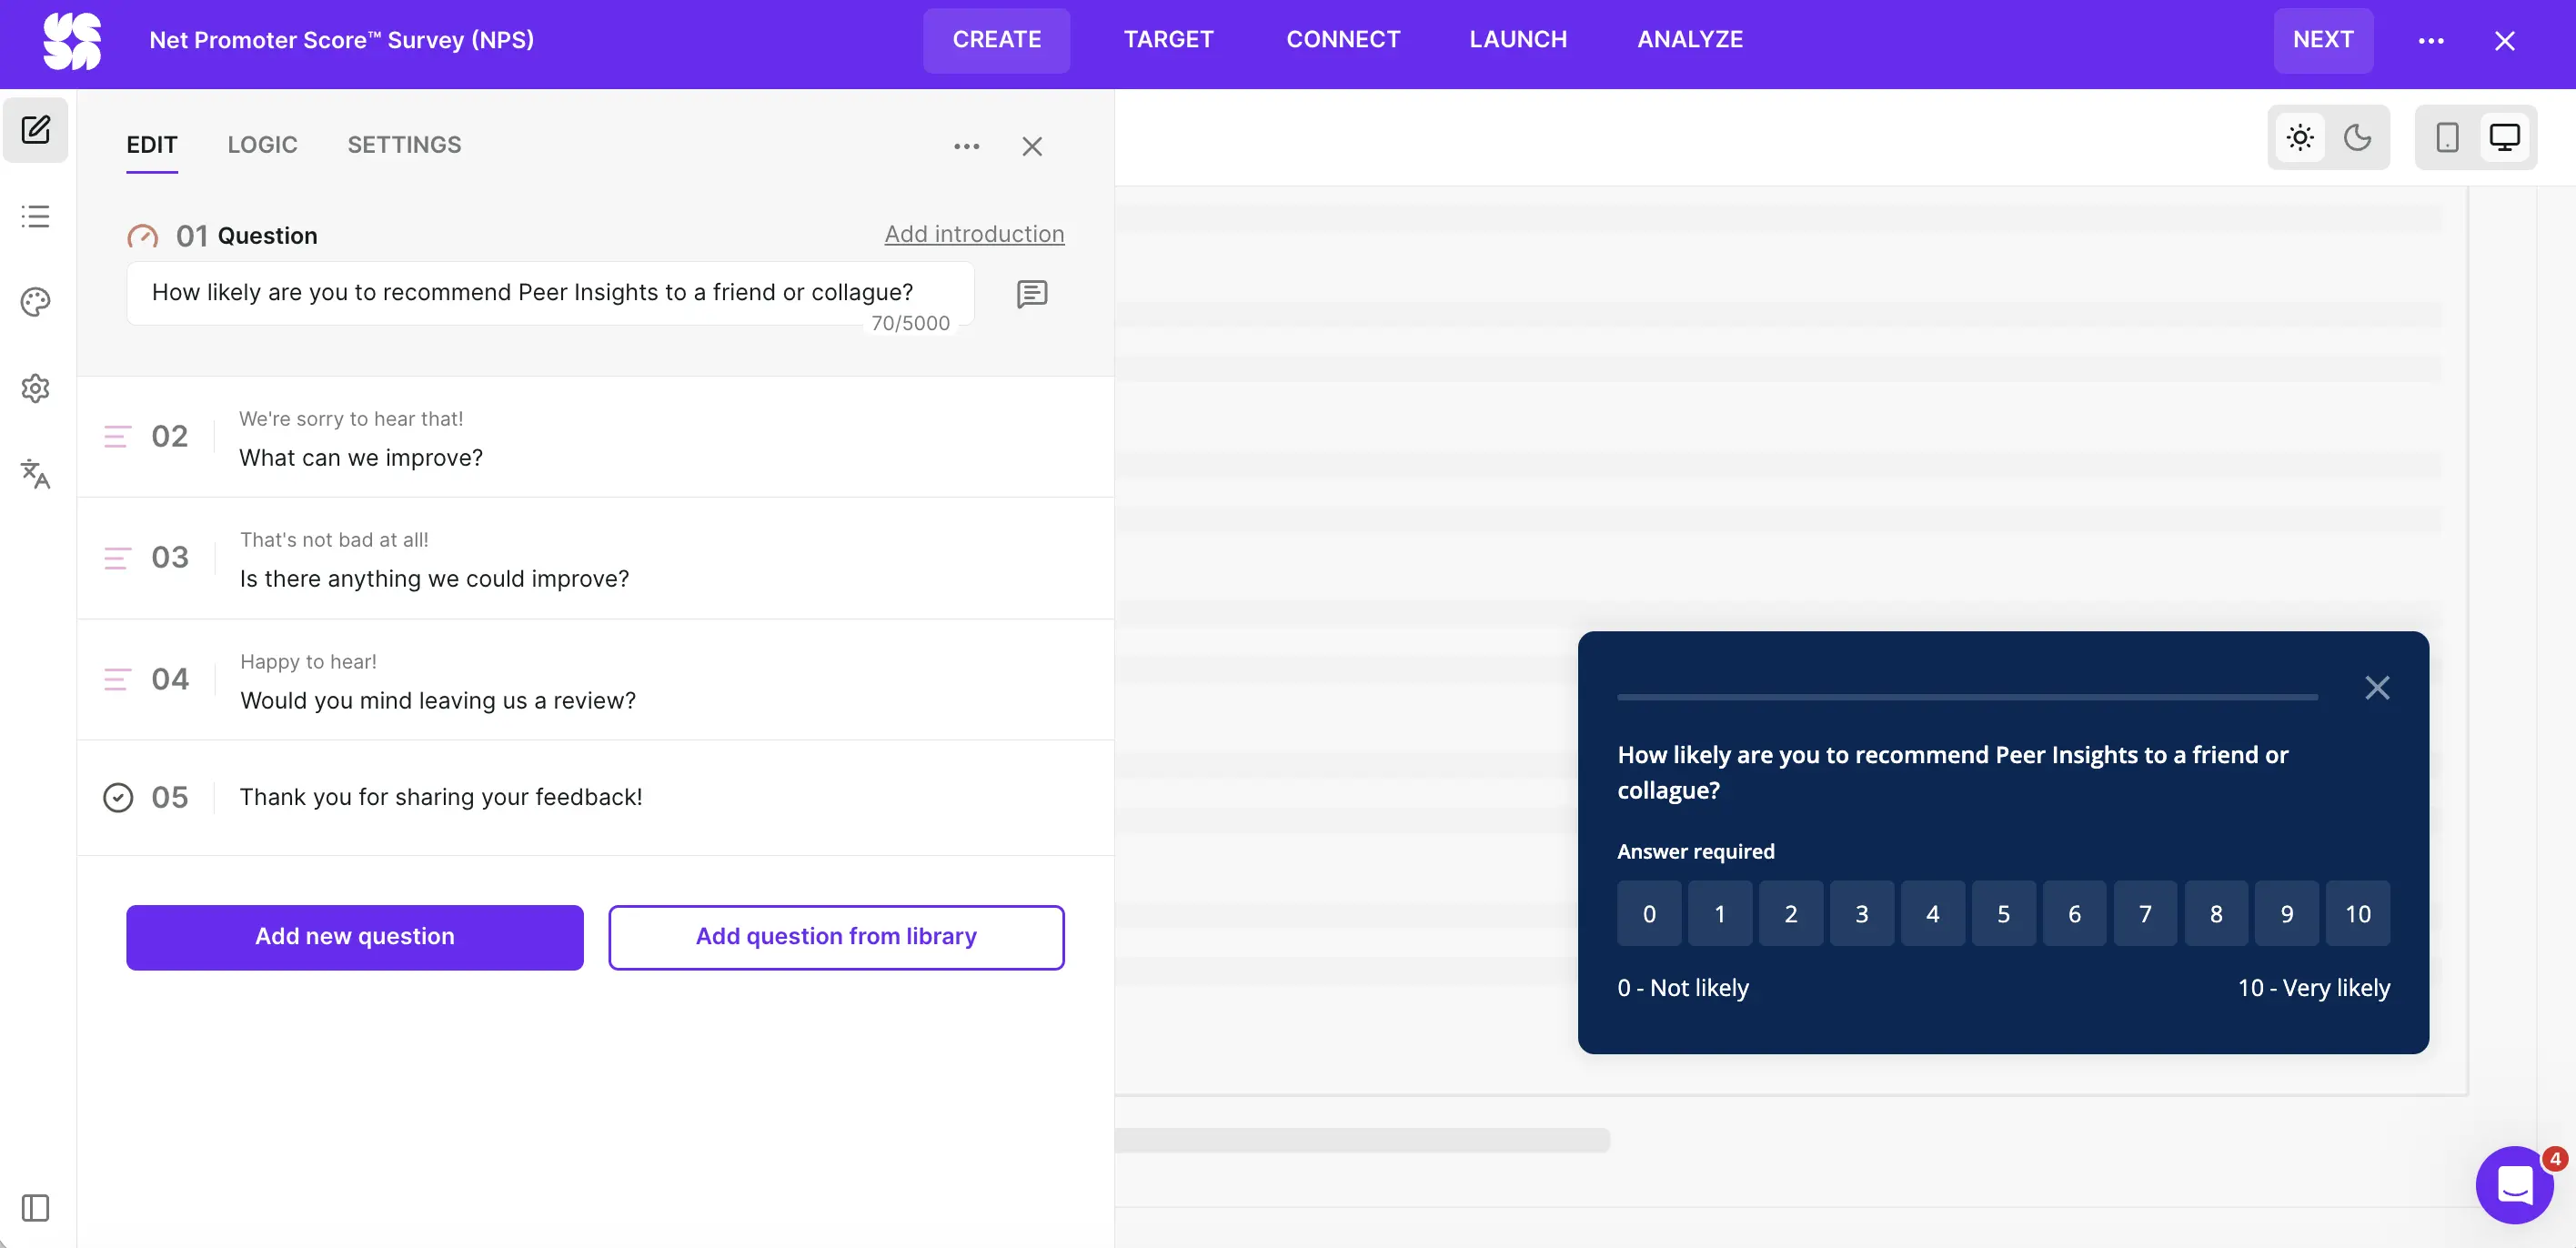Select score 8 in preview

click(2216, 913)
